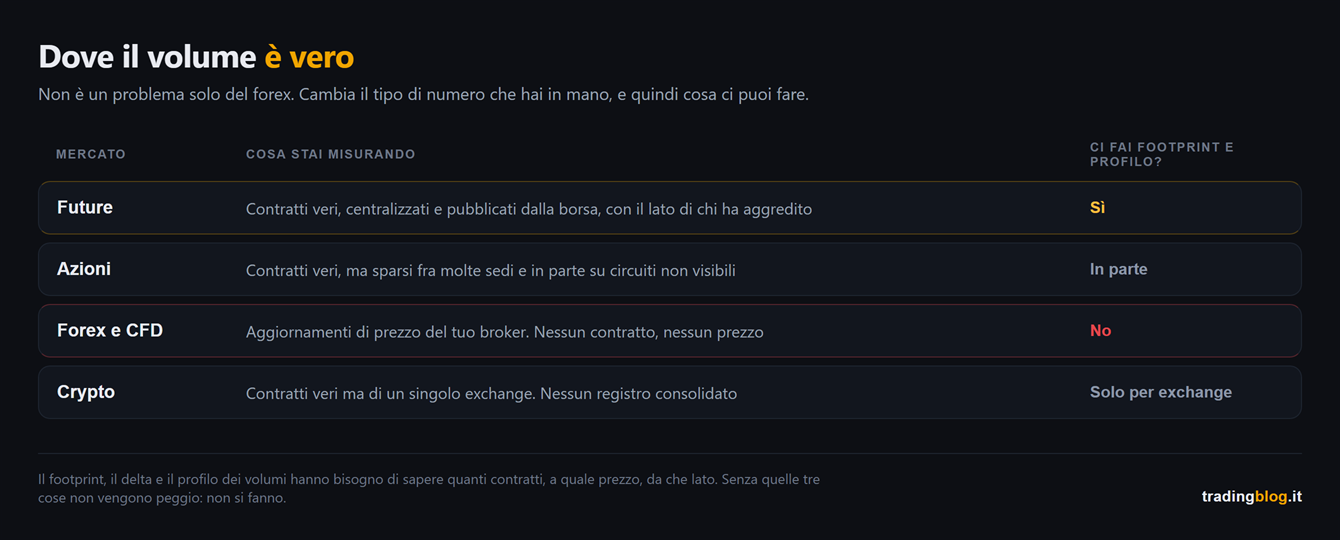The height and width of the screenshot is (540, 1340).
Task: Click the COSA STAI MISURANDO header
Action: tap(330, 154)
